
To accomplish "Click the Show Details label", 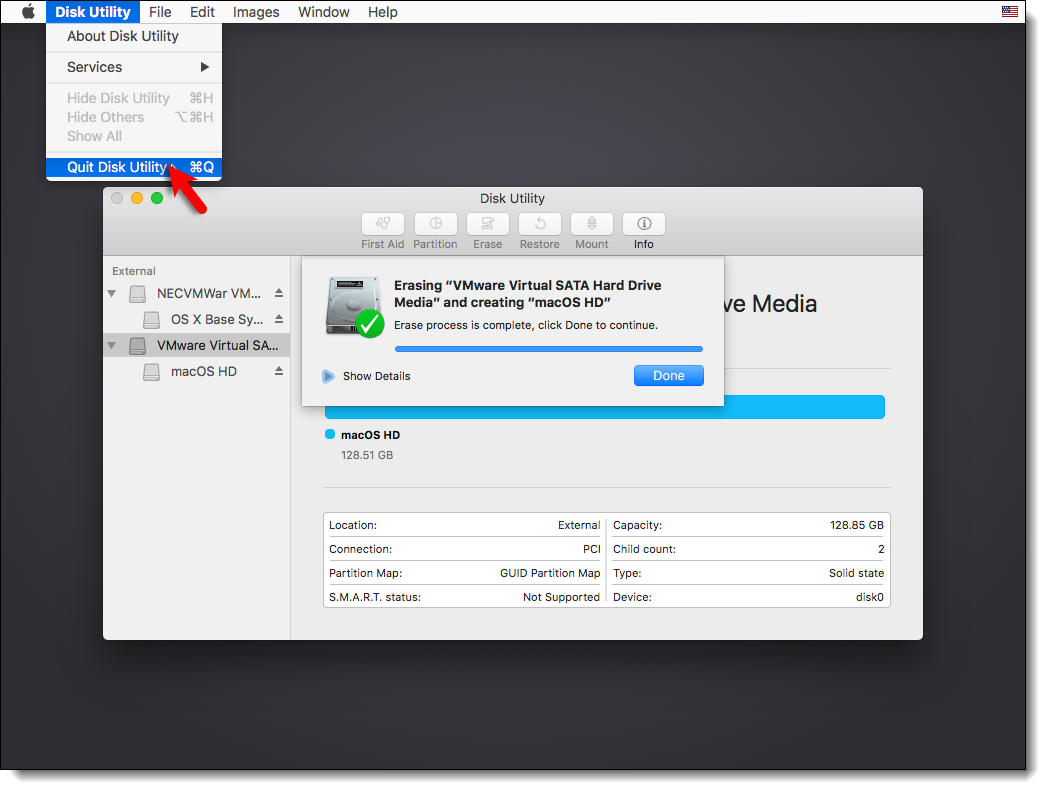I will point(376,376).
